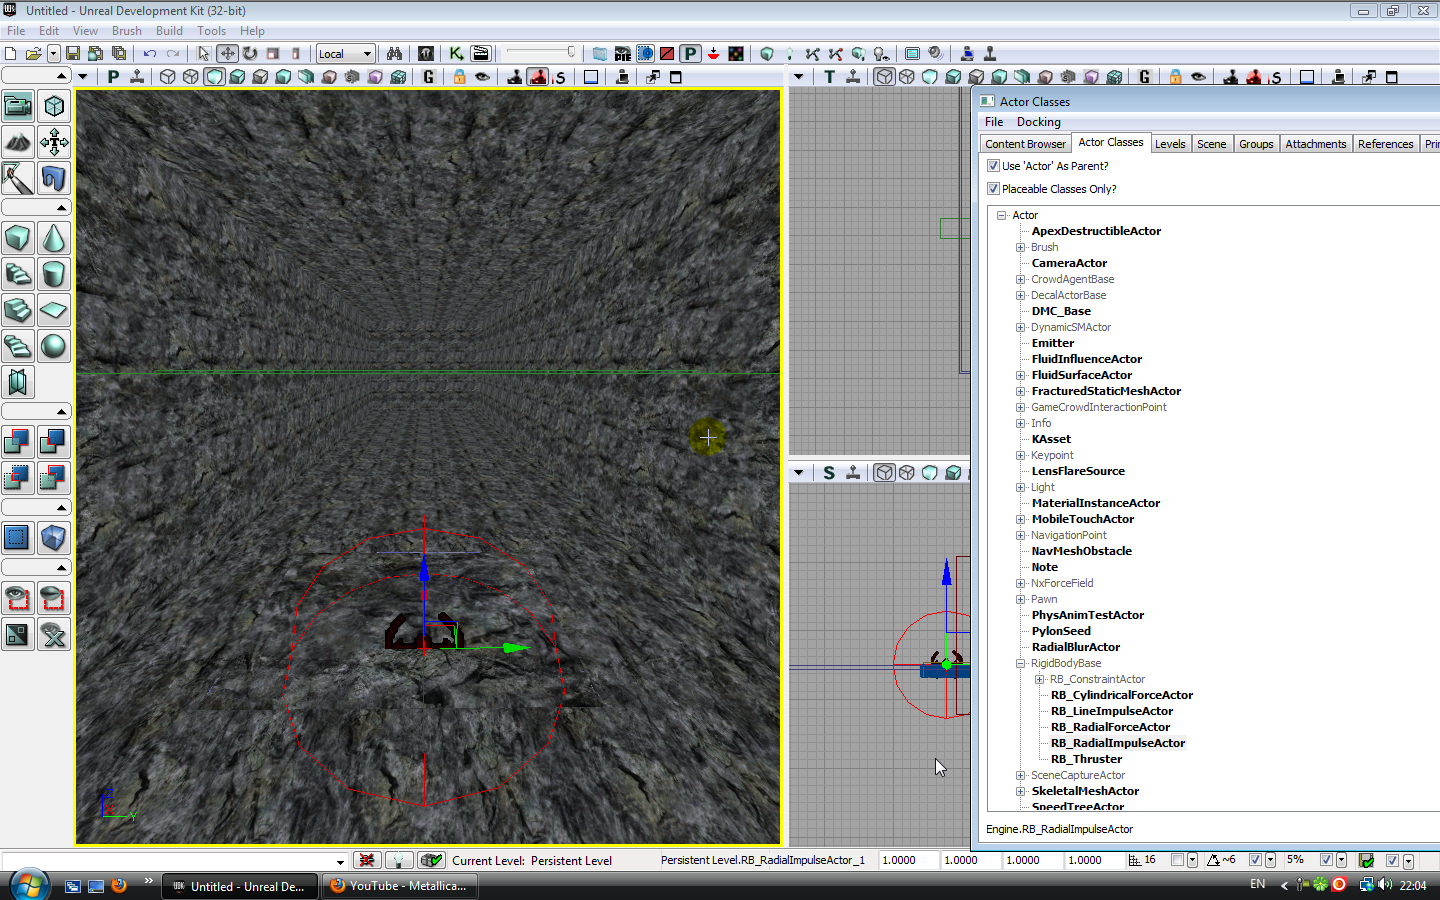Select the Camera mode tool
This screenshot has width=1440, height=900.
click(18, 106)
